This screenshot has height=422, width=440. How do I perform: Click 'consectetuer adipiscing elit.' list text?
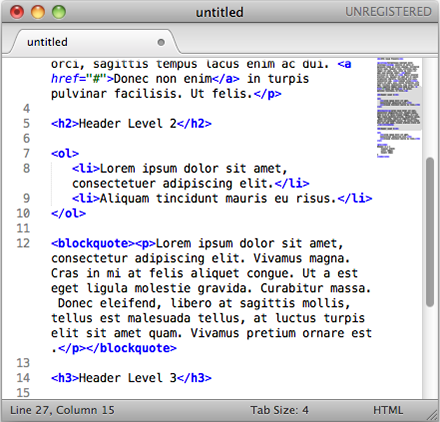point(173,184)
